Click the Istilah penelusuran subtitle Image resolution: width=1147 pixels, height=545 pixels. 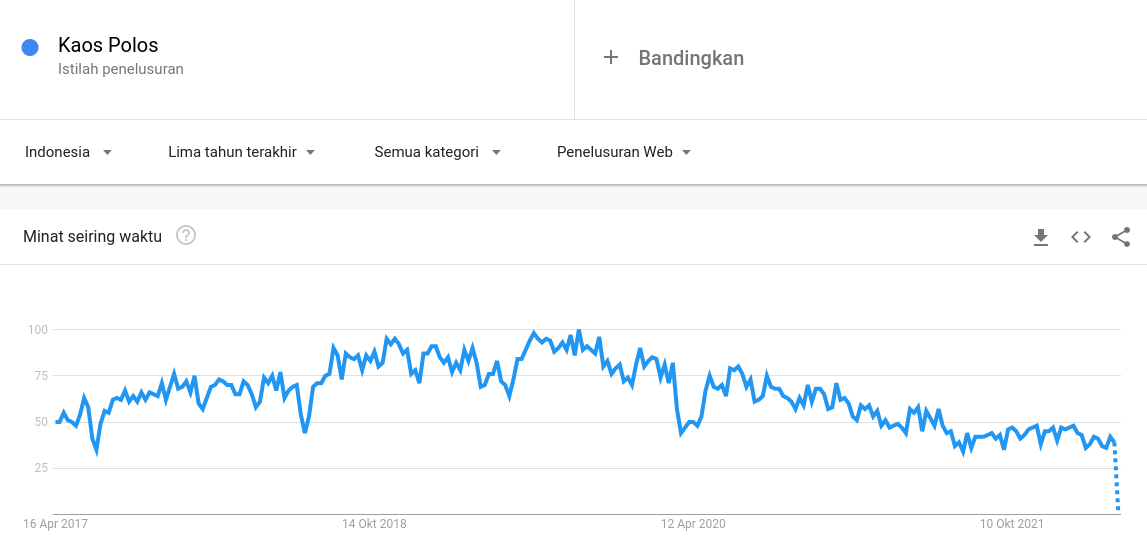(121, 70)
